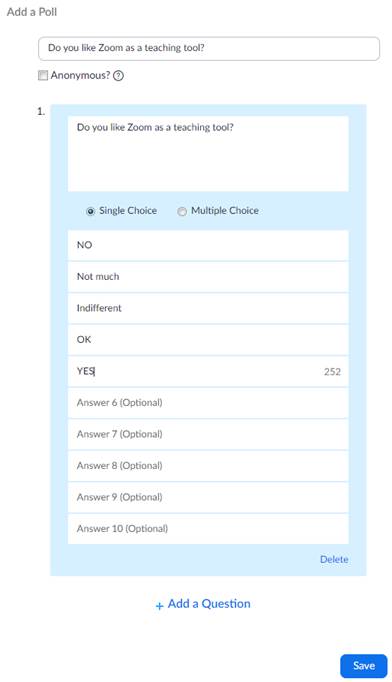Viewport: 392px width, 682px height.
Task: Click the Answer 9 (Optional) field
Action: [208, 498]
